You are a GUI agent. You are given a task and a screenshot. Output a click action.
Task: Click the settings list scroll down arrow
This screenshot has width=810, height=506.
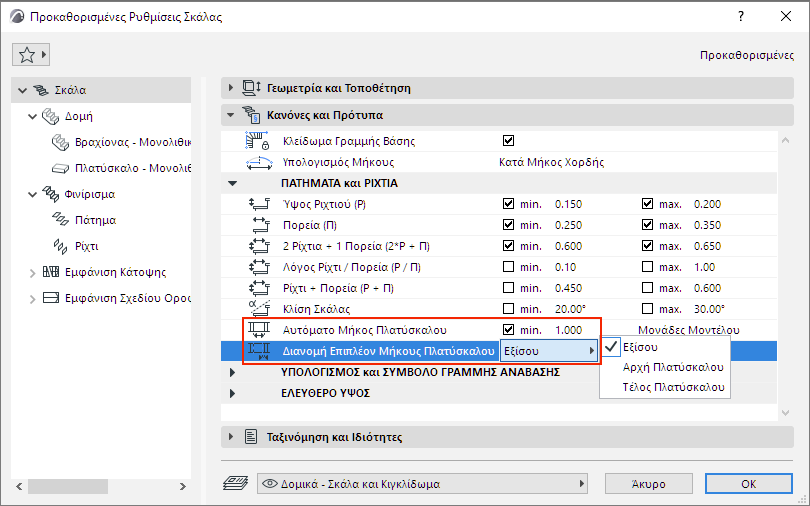tap(785, 413)
